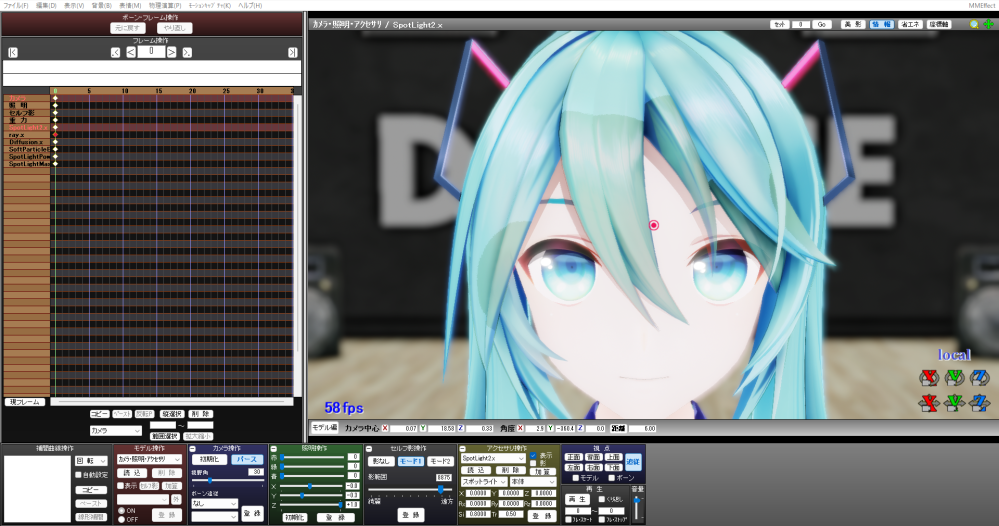Enable くり返し repeat playback checkbox
999x526 pixels.
click(602, 499)
